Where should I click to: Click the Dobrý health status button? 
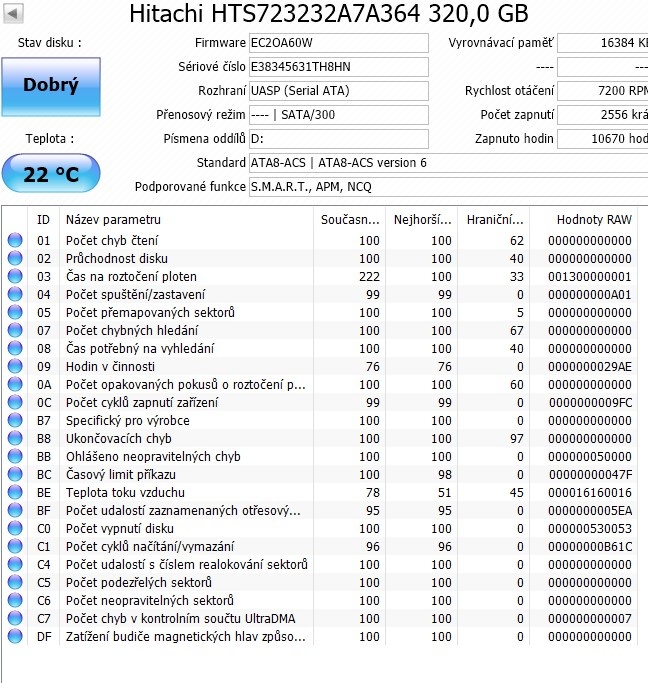pyautogui.click(x=50, y=86)
